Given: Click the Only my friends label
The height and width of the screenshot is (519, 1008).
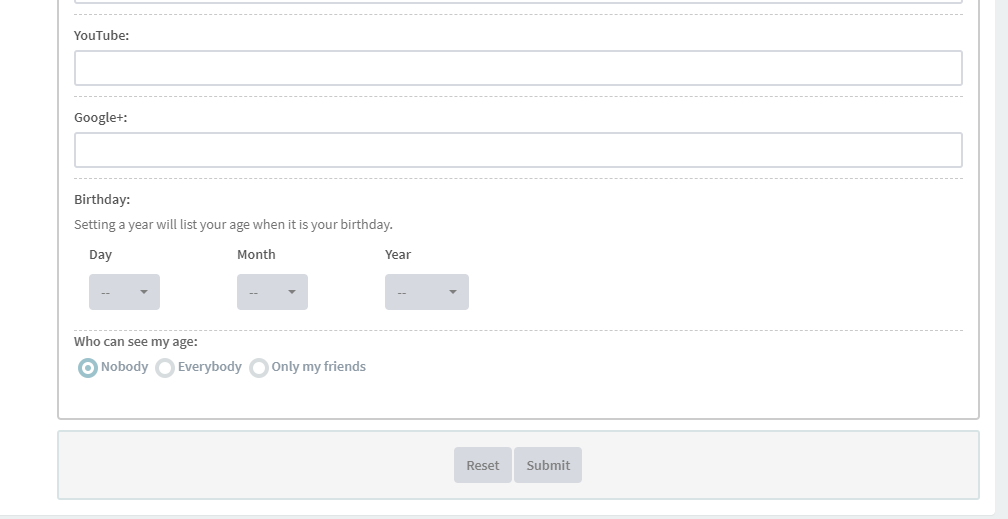Looking at the screenshot, I should (318, 367).
